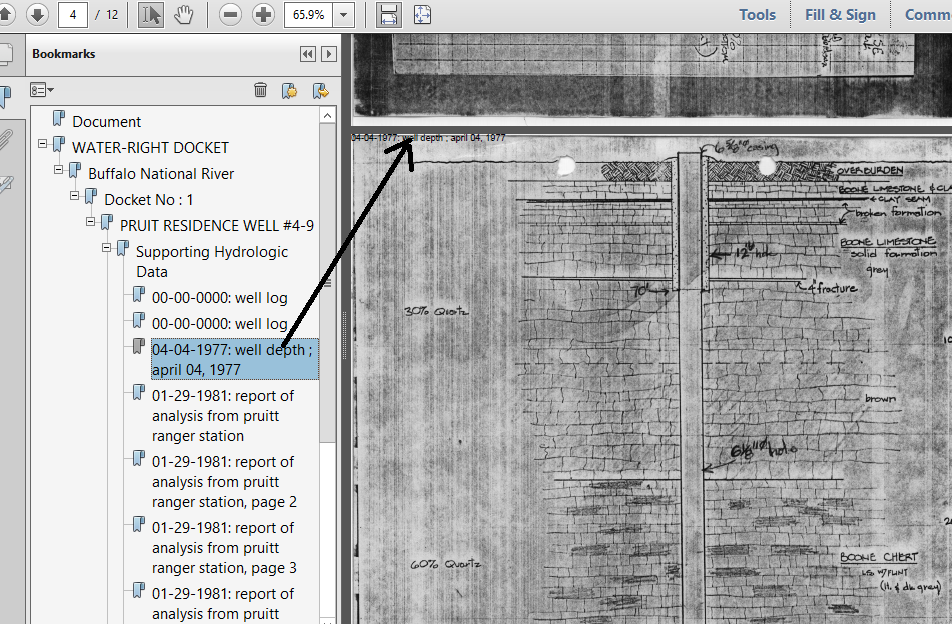Go to the next page arrow
Image resolution: width=952 pixels, height=624 pixels.
tap(37, 14)
